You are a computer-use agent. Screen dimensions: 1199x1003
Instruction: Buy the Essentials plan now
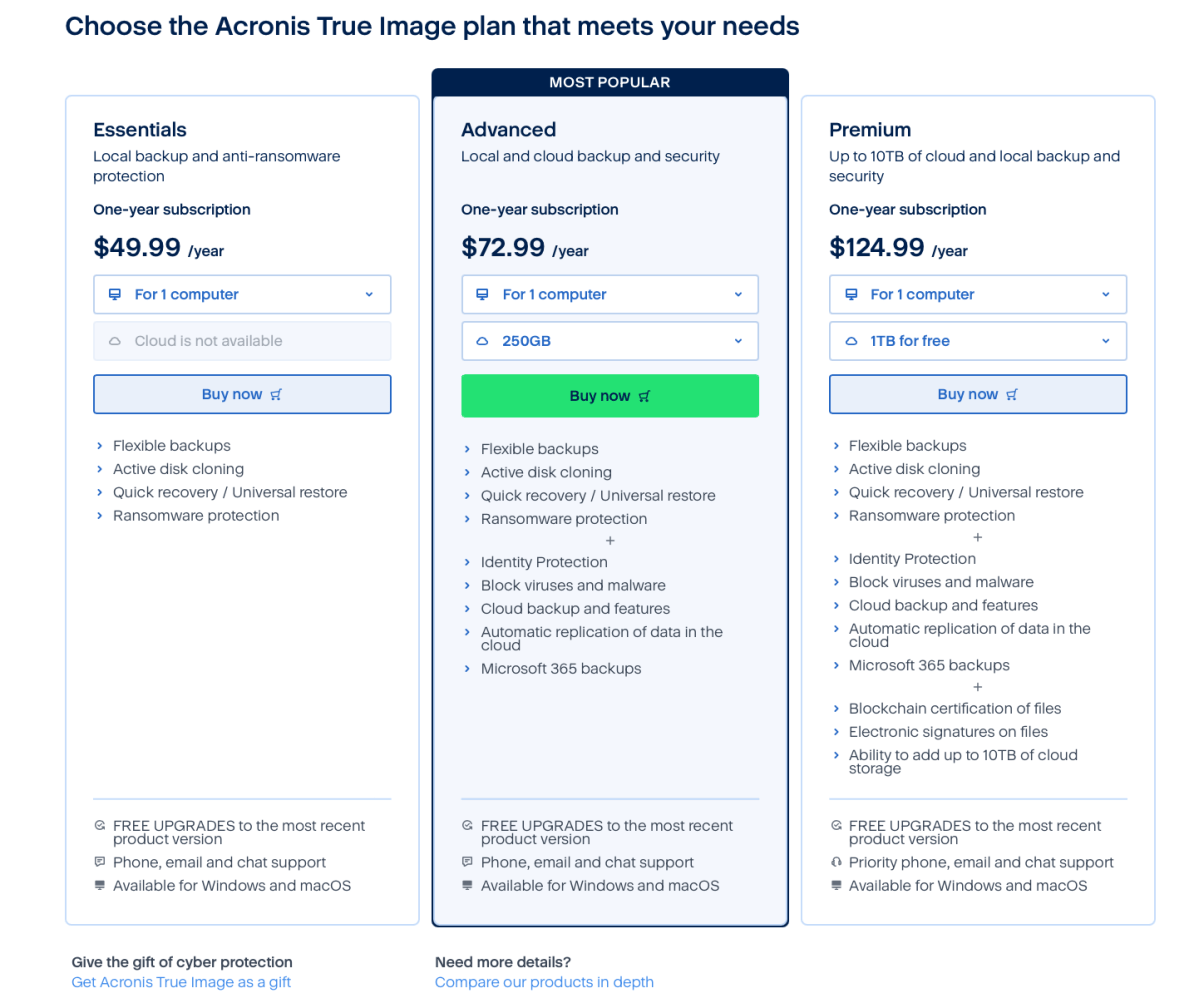(242, 394)
